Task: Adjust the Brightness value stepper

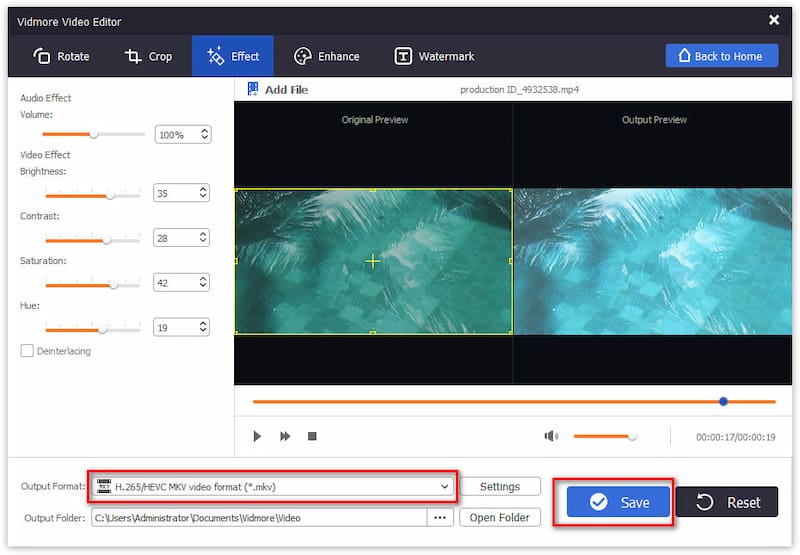Action: (203, 193)
